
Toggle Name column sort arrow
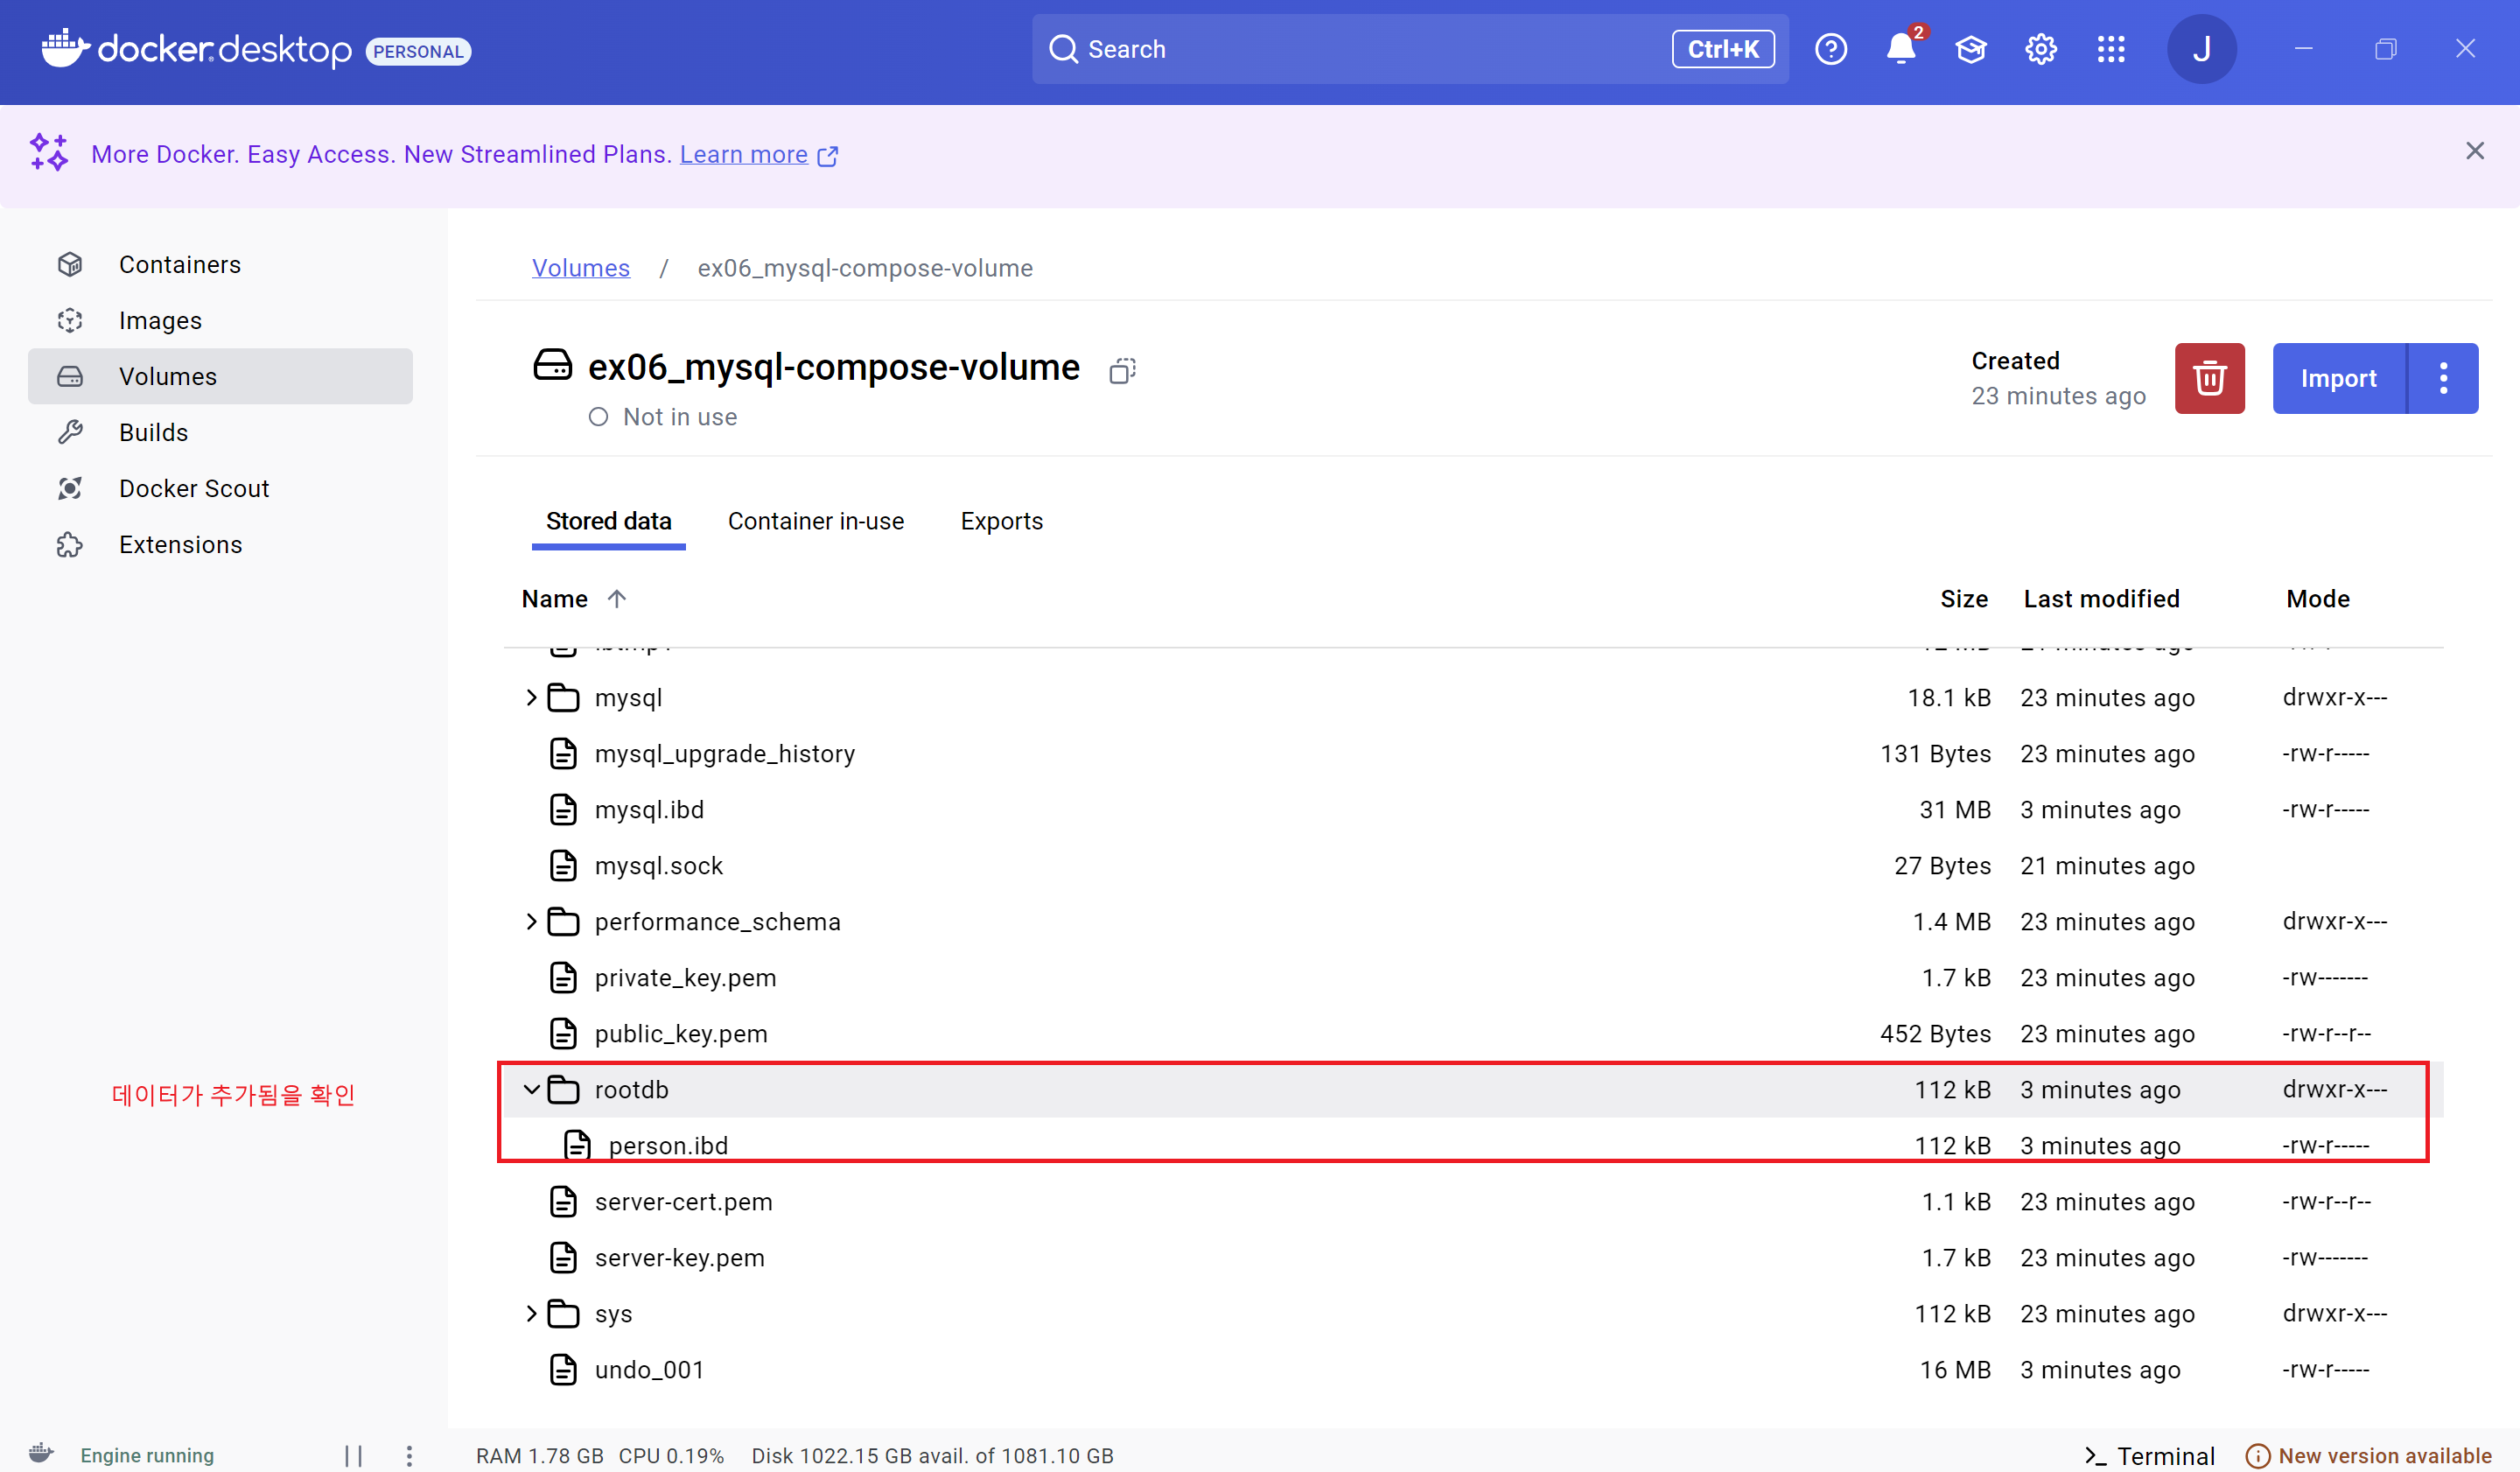(617, 598)
